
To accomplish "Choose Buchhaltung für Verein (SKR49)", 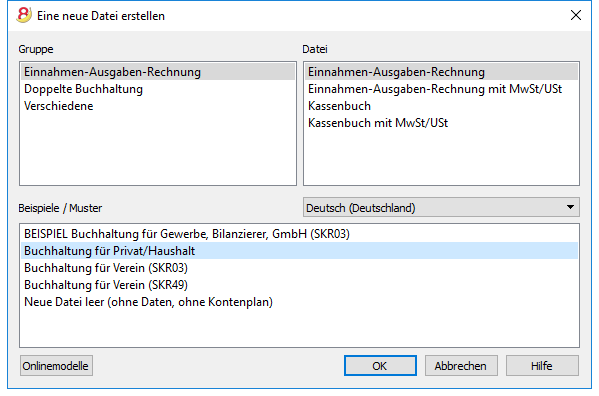I will pos(299,285).
